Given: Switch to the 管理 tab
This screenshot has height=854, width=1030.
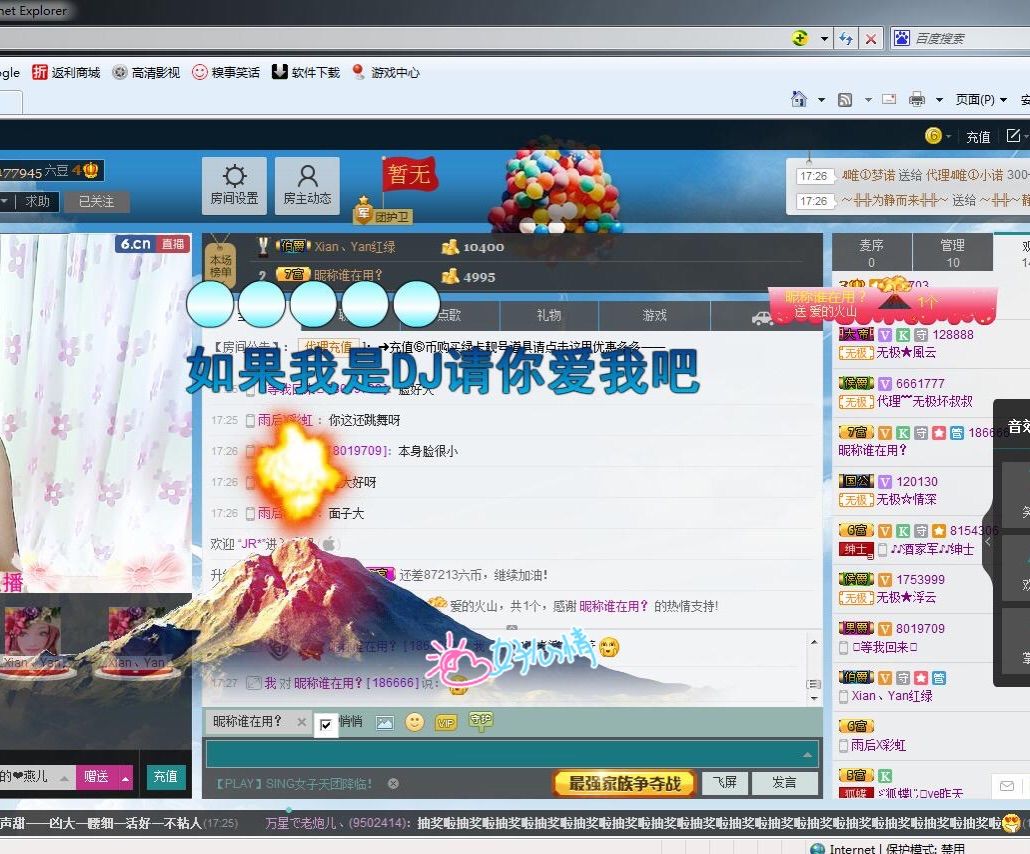Looking at the screenshot, I should [952, 252].
